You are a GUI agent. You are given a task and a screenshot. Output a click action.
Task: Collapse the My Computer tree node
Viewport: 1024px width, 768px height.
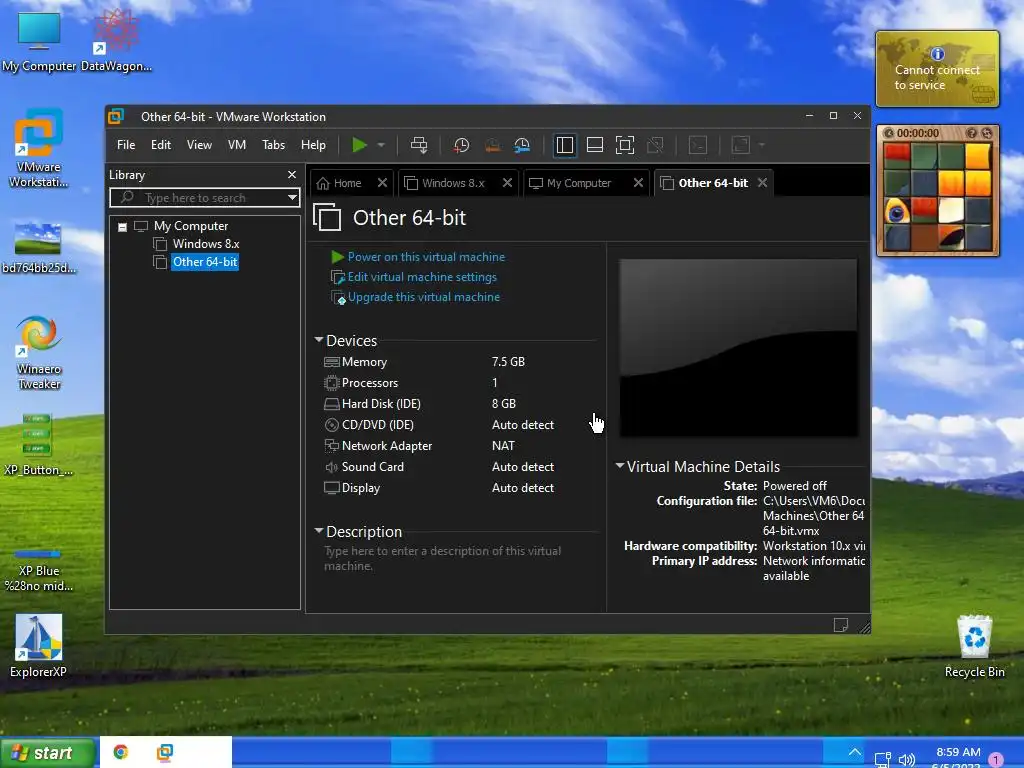click(122, 227)
